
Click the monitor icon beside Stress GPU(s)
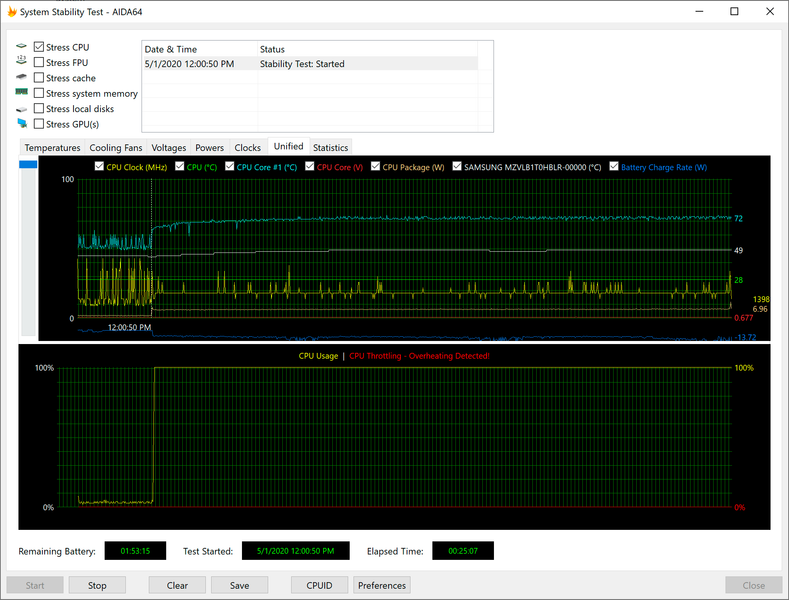[x=22, y=123]
